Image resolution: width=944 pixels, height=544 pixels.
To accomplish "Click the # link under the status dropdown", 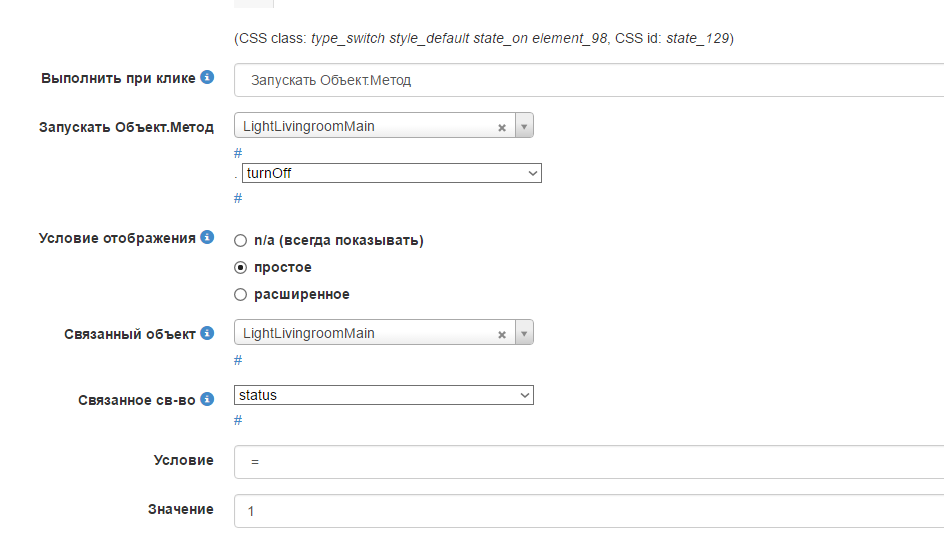I will (238, 420).
